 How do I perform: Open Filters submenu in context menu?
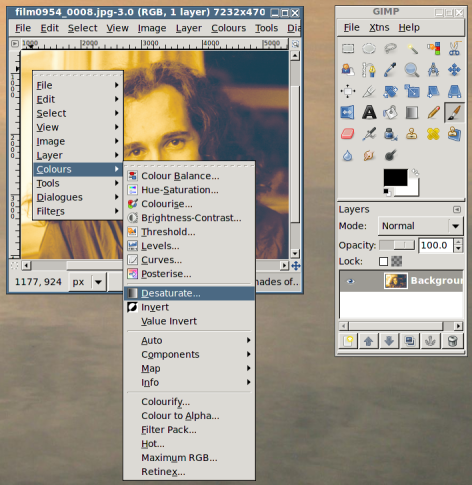(78, 211)
